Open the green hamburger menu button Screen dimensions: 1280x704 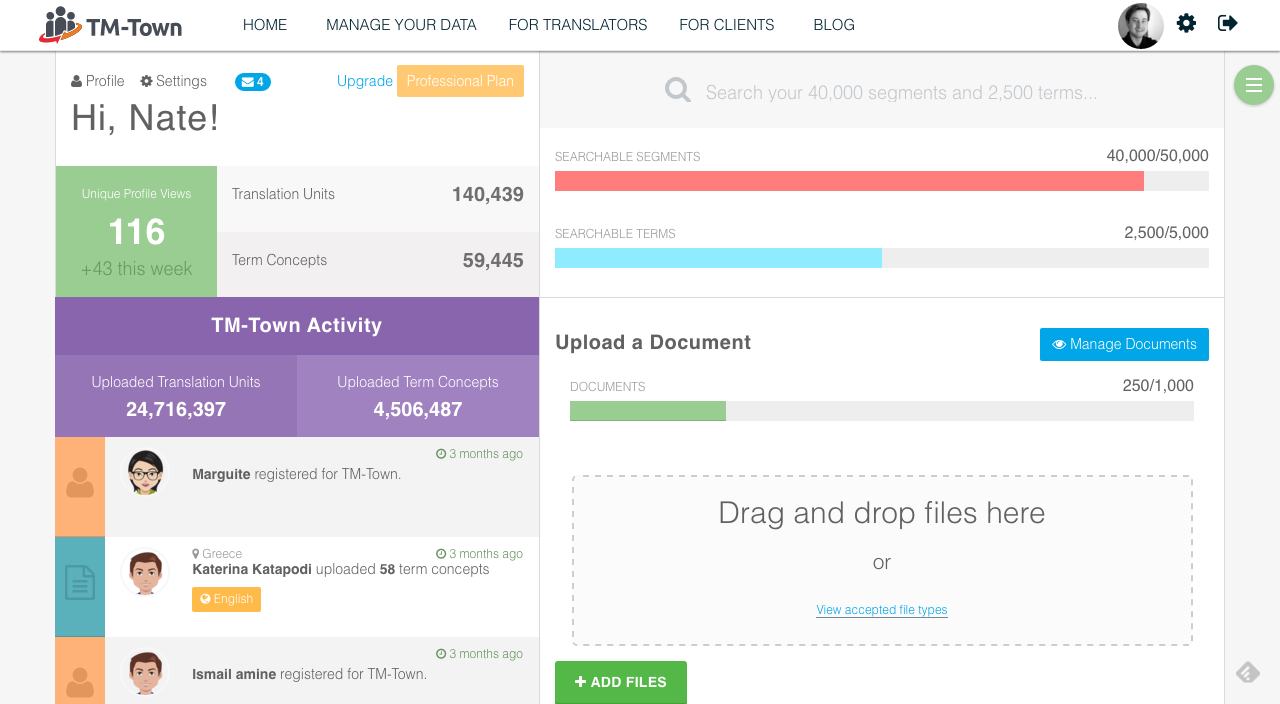(x=1254, y=85)
